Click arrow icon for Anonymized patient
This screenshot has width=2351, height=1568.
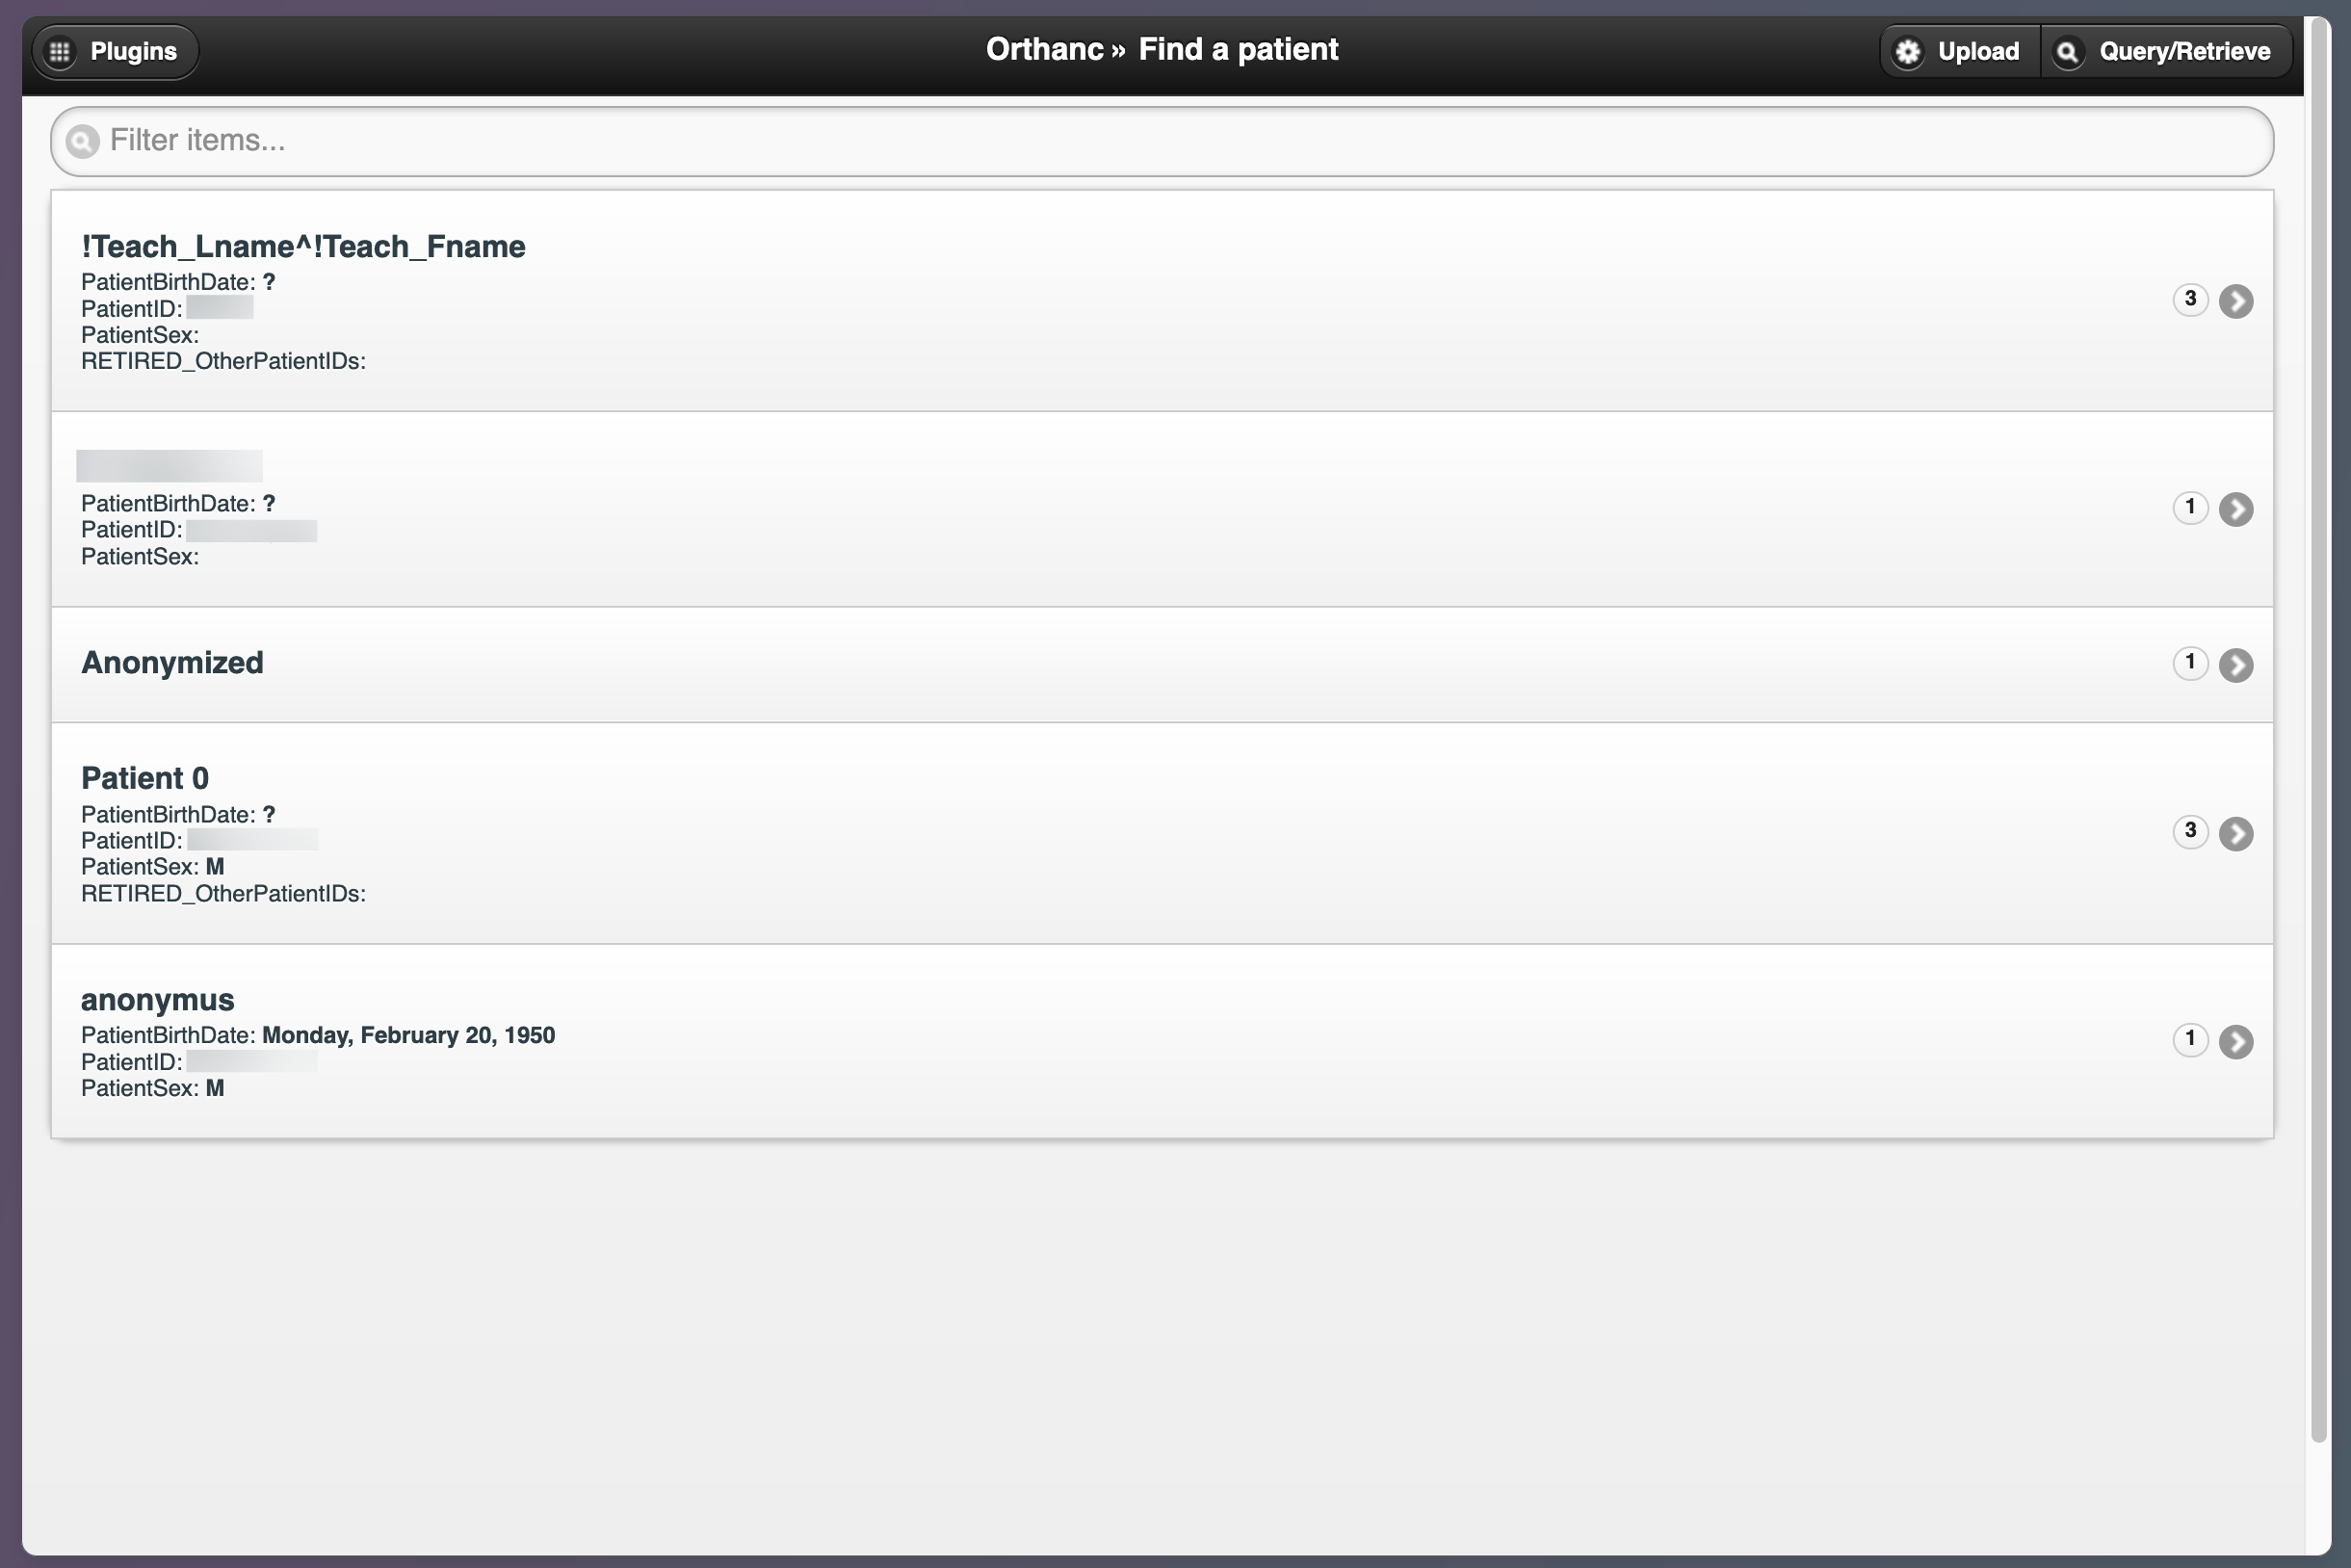[2235, 665]
